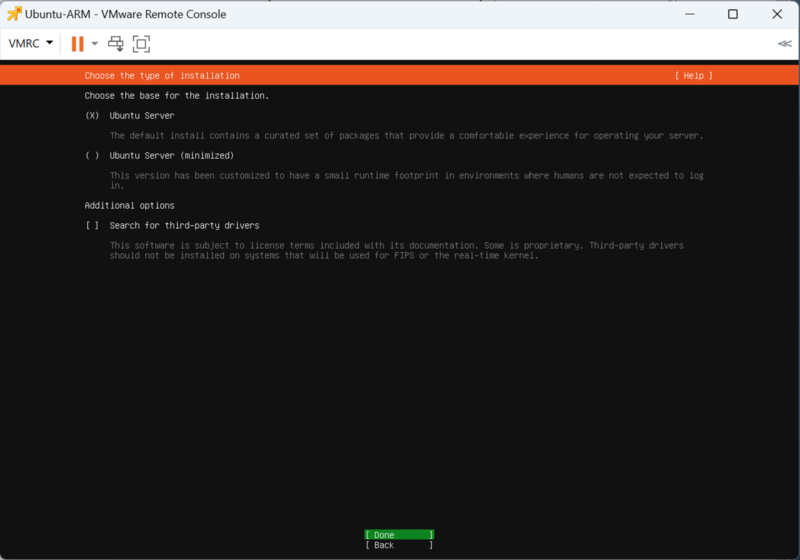Image resolution: width=800 pixels, height=560 pixels.
Task: Select Ubuntu Server (minimized) radio option
Action: (92, 156)
